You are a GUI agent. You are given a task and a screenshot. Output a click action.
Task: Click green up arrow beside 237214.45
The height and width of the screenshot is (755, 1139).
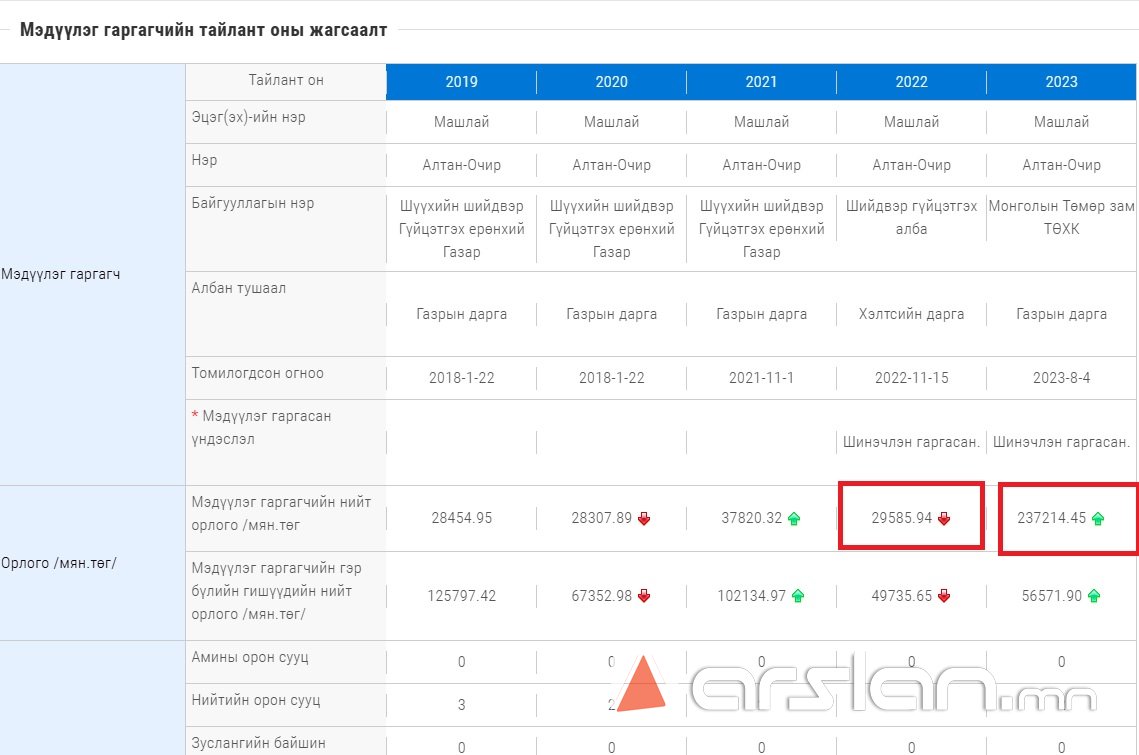point(1098,518)
